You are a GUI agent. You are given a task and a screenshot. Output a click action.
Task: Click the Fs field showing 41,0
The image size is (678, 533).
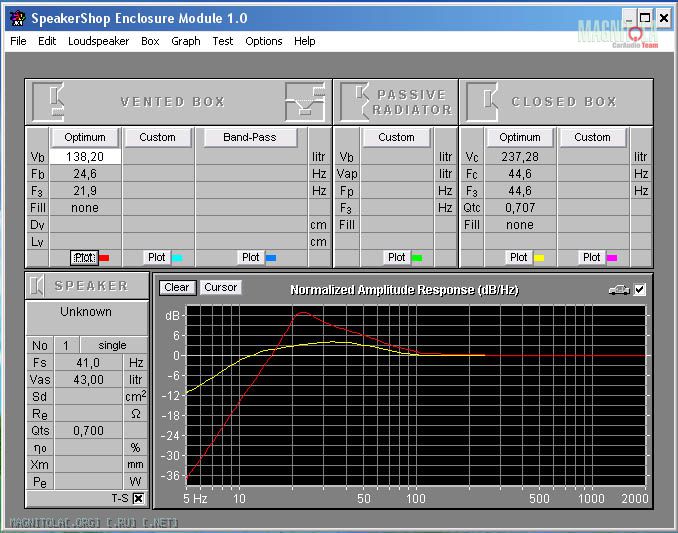88,362
